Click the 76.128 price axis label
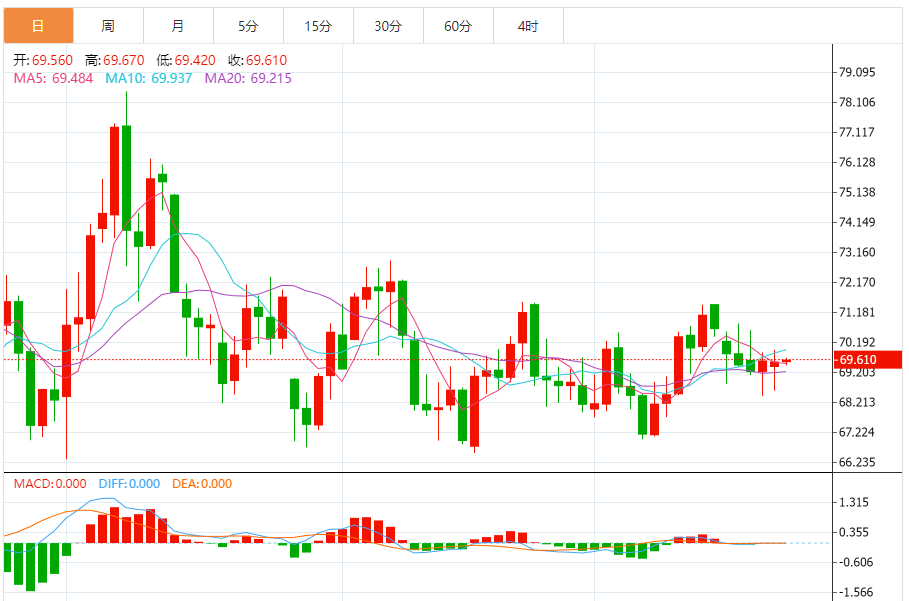This screenshot has width=909, height=601. 857,162
